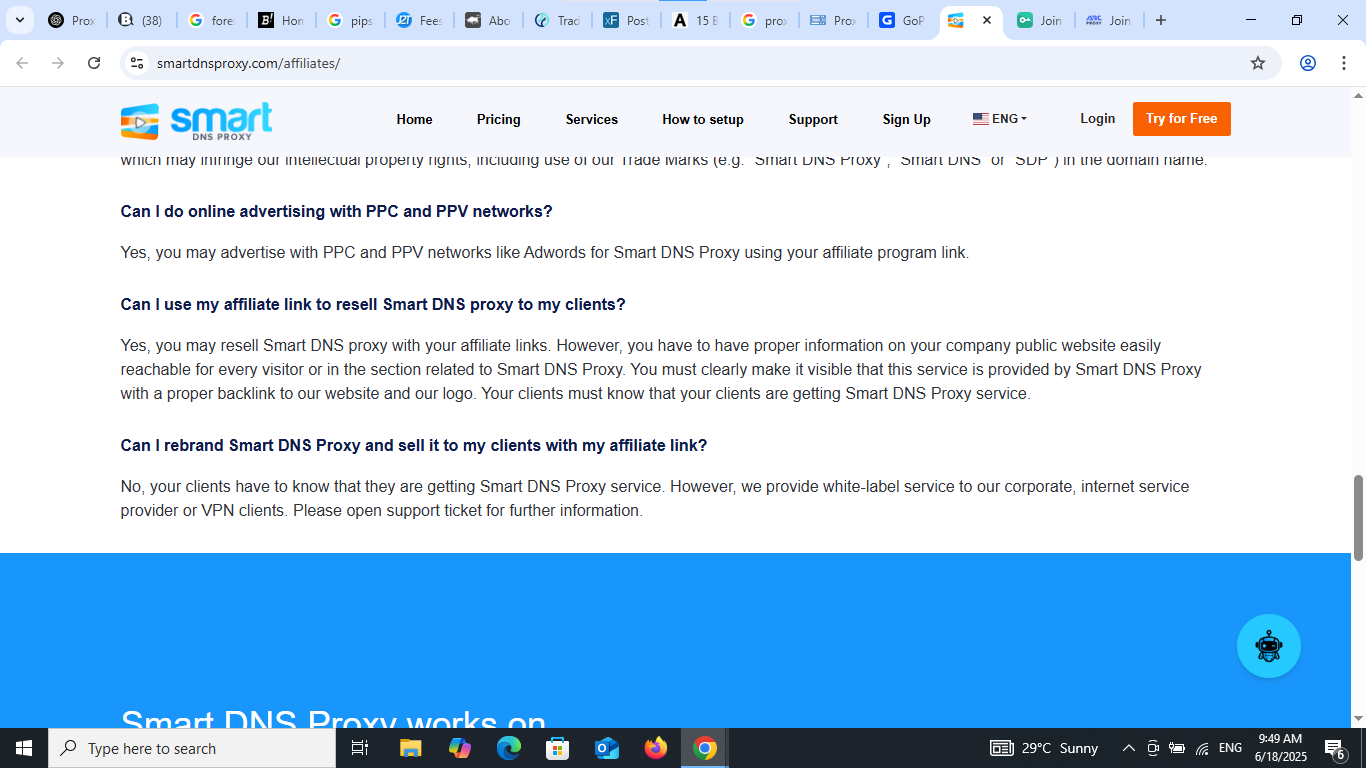Open the Services menu item
Viewport: 1366px width, 768px height.
tap(592, 119)
